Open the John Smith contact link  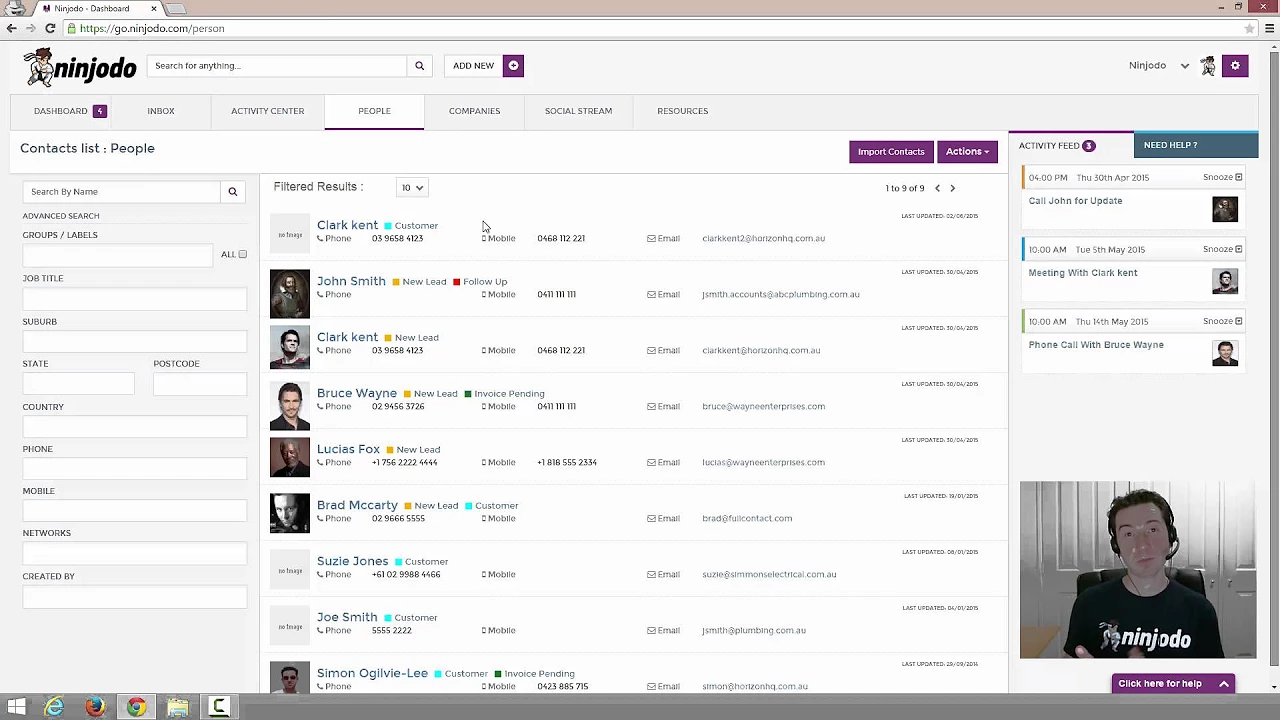click(351, 282)
